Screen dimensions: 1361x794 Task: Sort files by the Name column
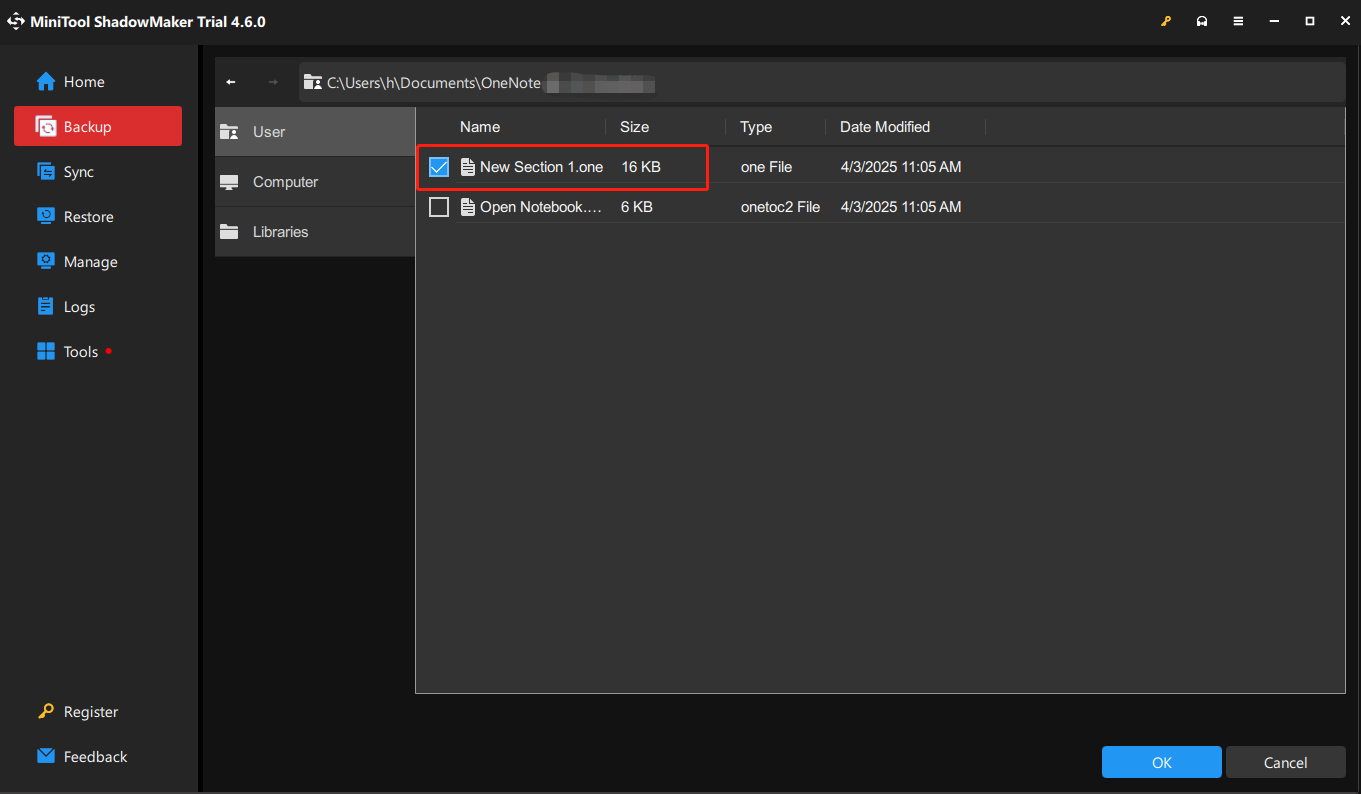480,127
